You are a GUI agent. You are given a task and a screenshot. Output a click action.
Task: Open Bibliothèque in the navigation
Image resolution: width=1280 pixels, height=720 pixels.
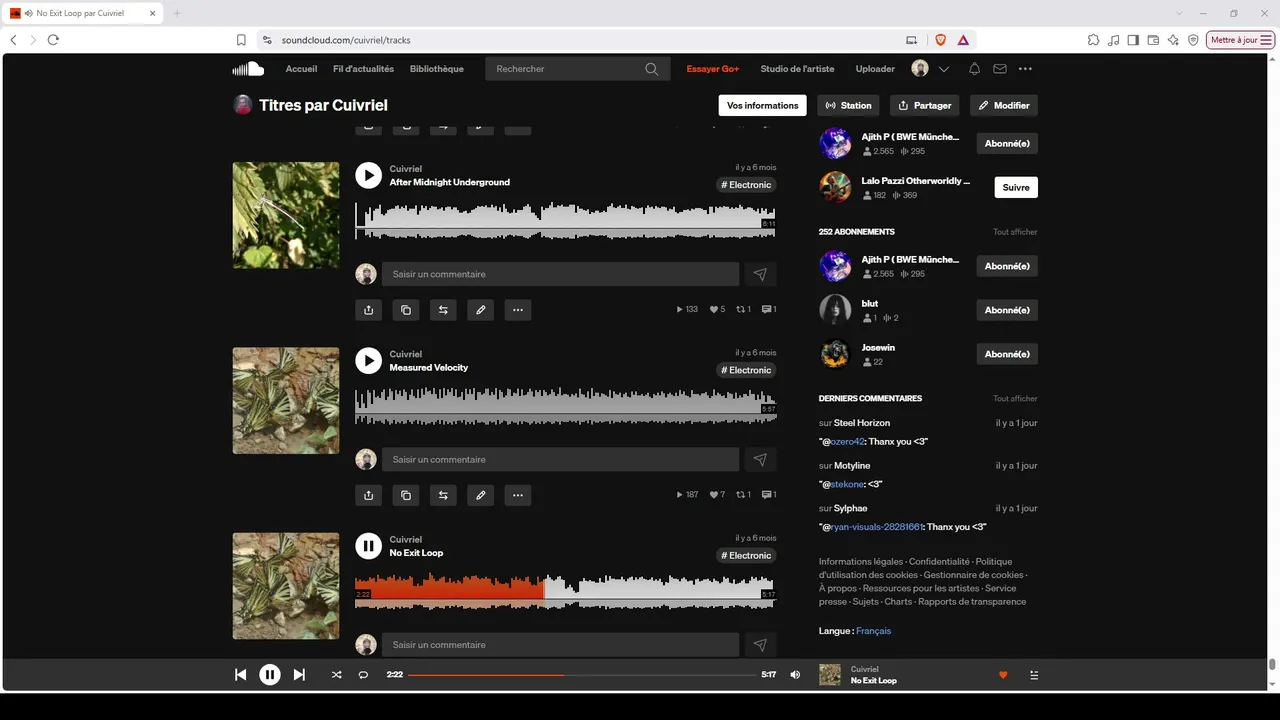pyautogui.click(x=437, y=69)
